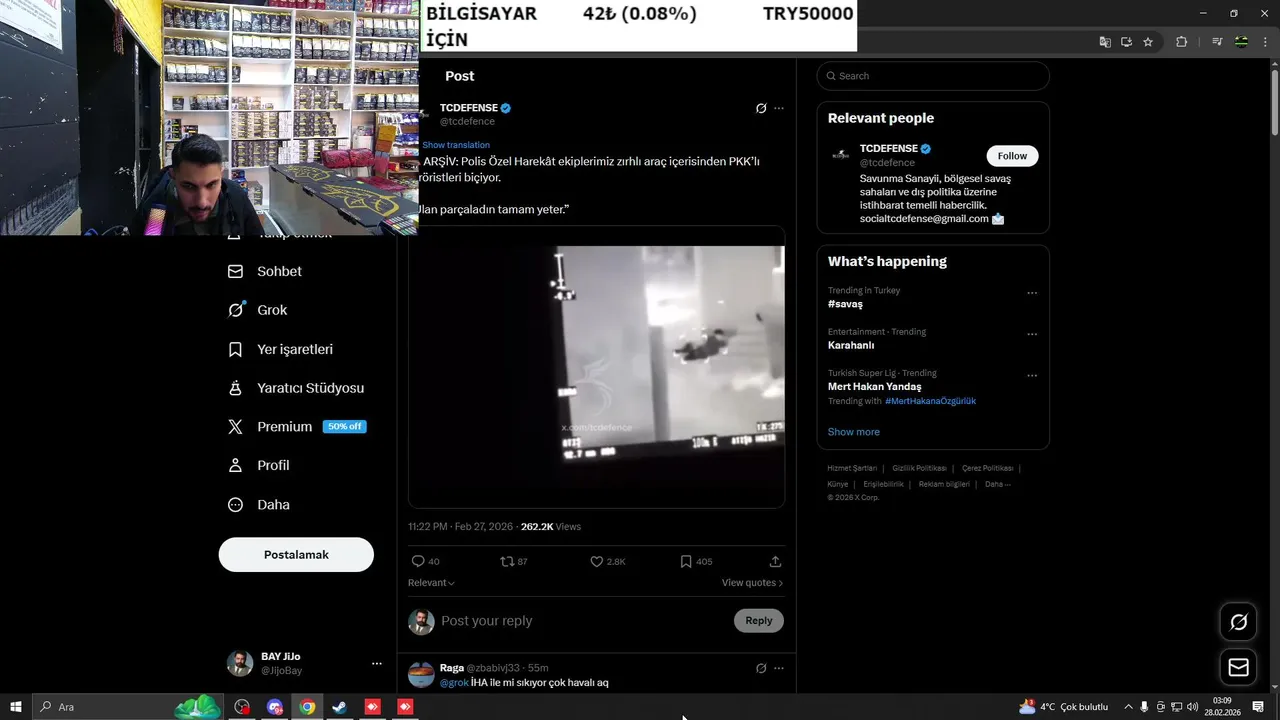This screenshot has height=720, width=1280.
Task: Open Çerez Politikası footer link
Action: (x=987, y=468)
